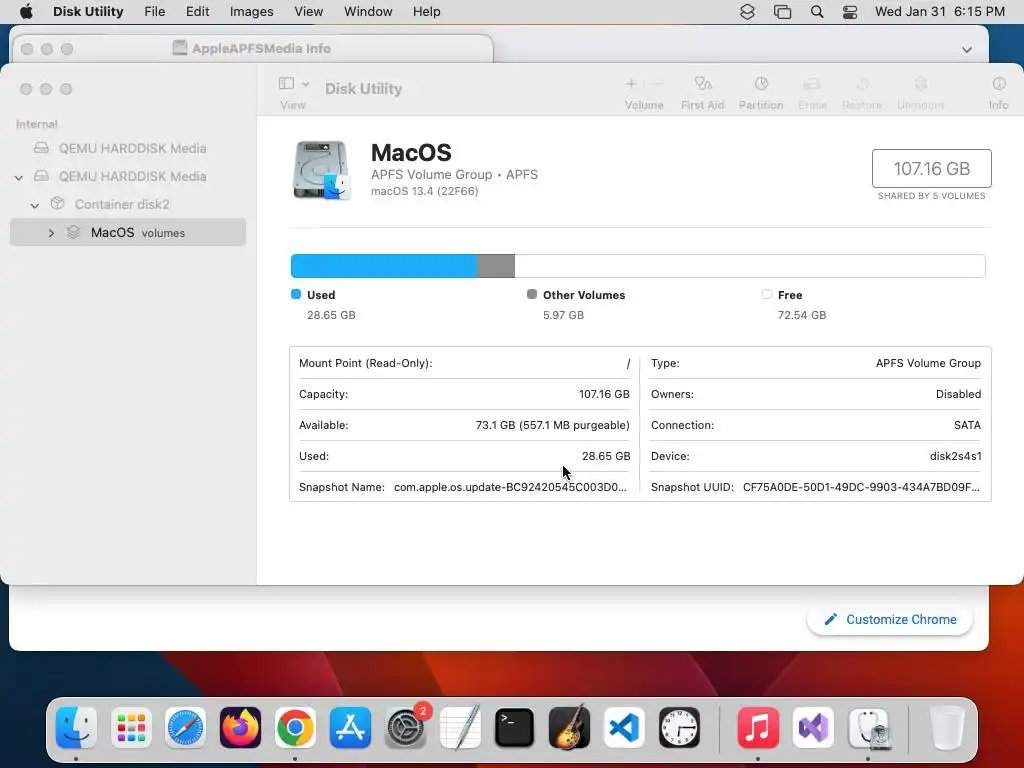Open Launchpad from the Dock
Viewport: 1024px width, 768px height.
(131, 728)
